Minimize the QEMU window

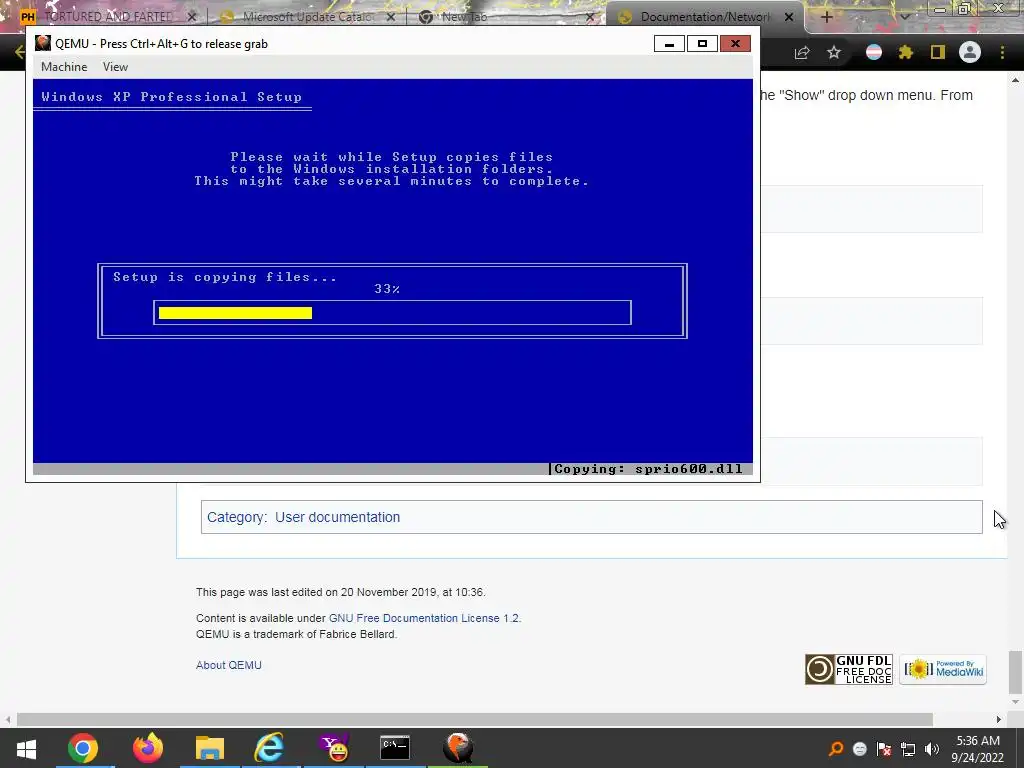669,43
